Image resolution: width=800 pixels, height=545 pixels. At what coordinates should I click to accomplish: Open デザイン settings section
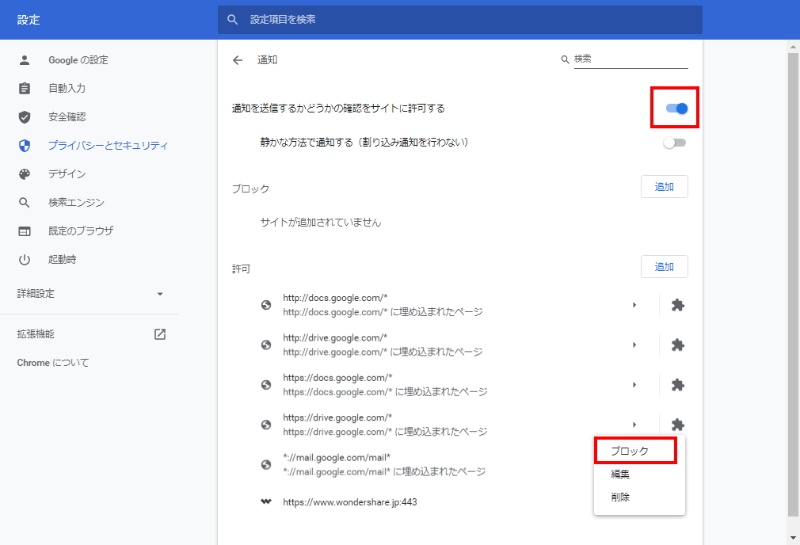[67, 174]
